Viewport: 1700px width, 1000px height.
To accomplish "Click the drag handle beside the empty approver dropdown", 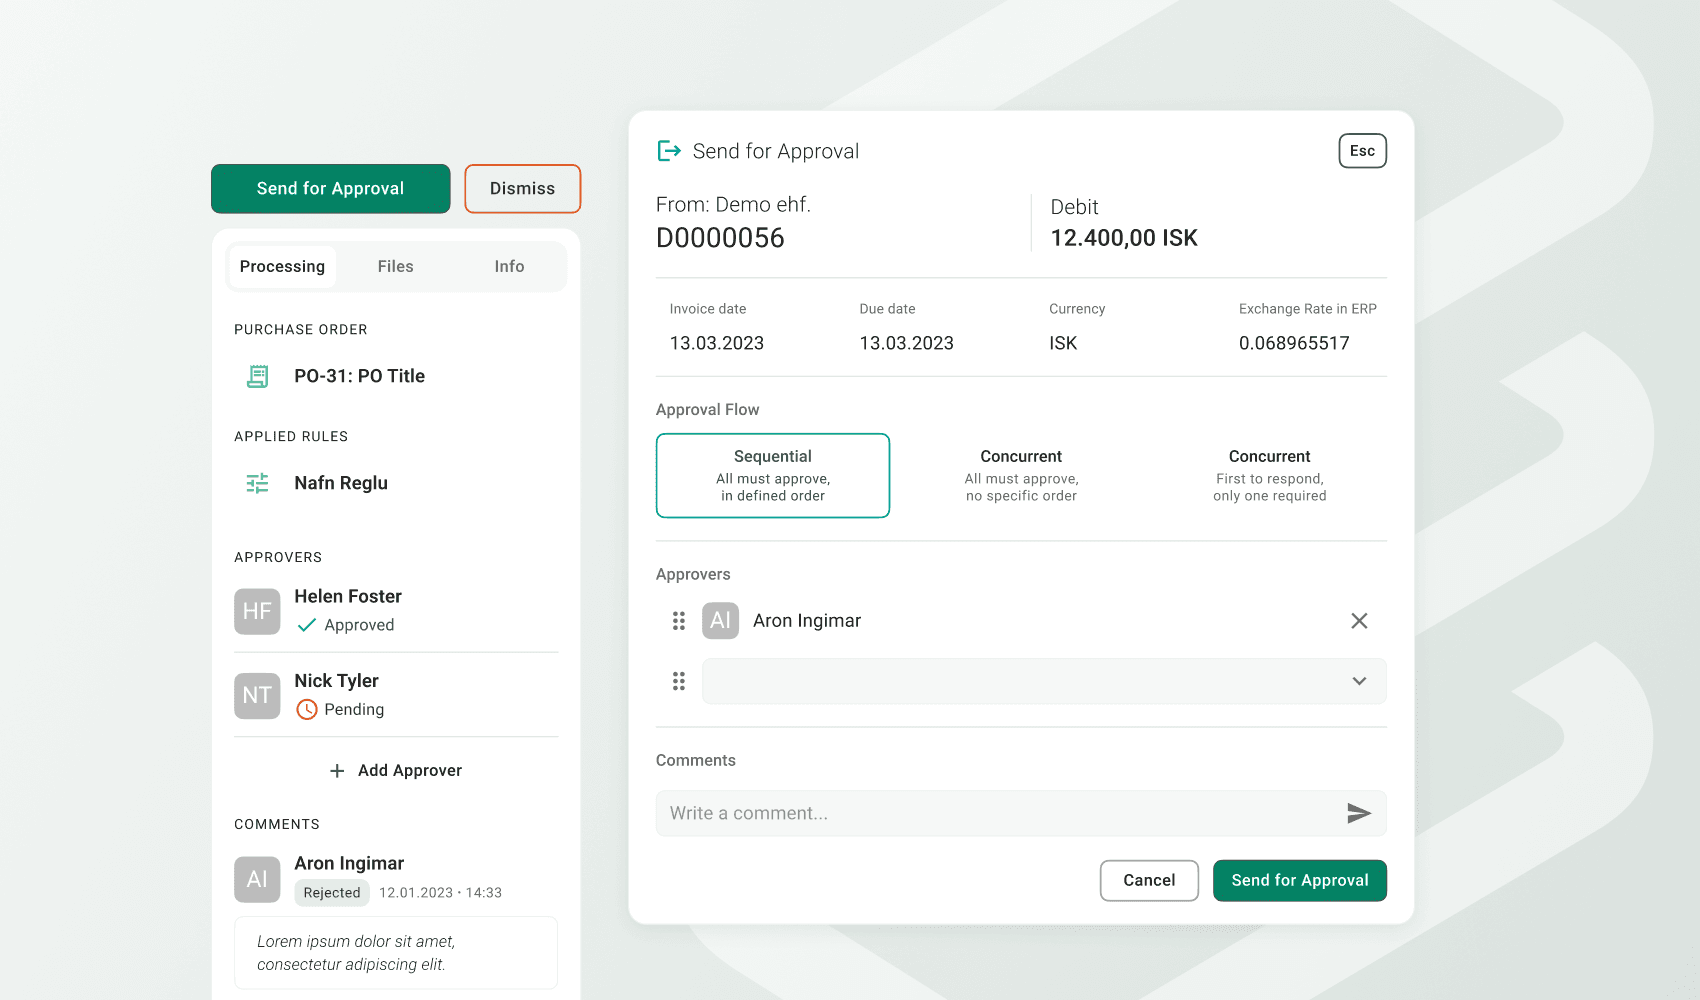I will coord(679,681).
